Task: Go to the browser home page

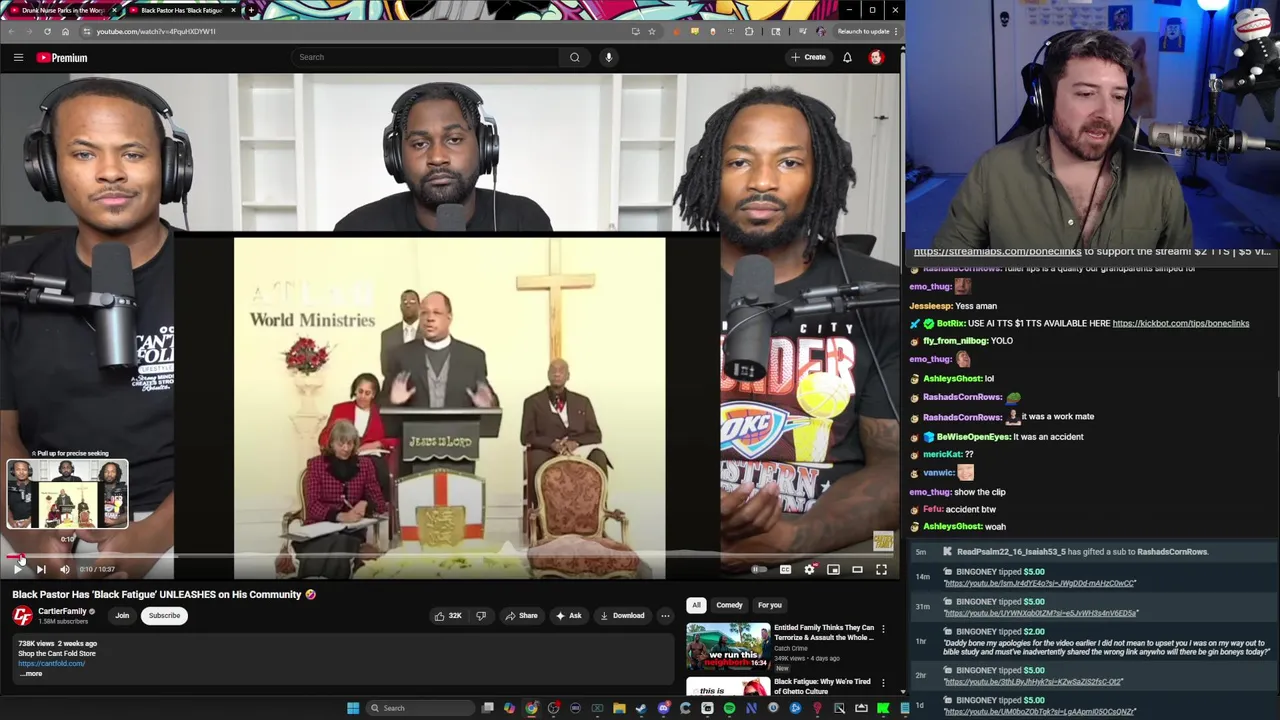Action: point(65,31)
